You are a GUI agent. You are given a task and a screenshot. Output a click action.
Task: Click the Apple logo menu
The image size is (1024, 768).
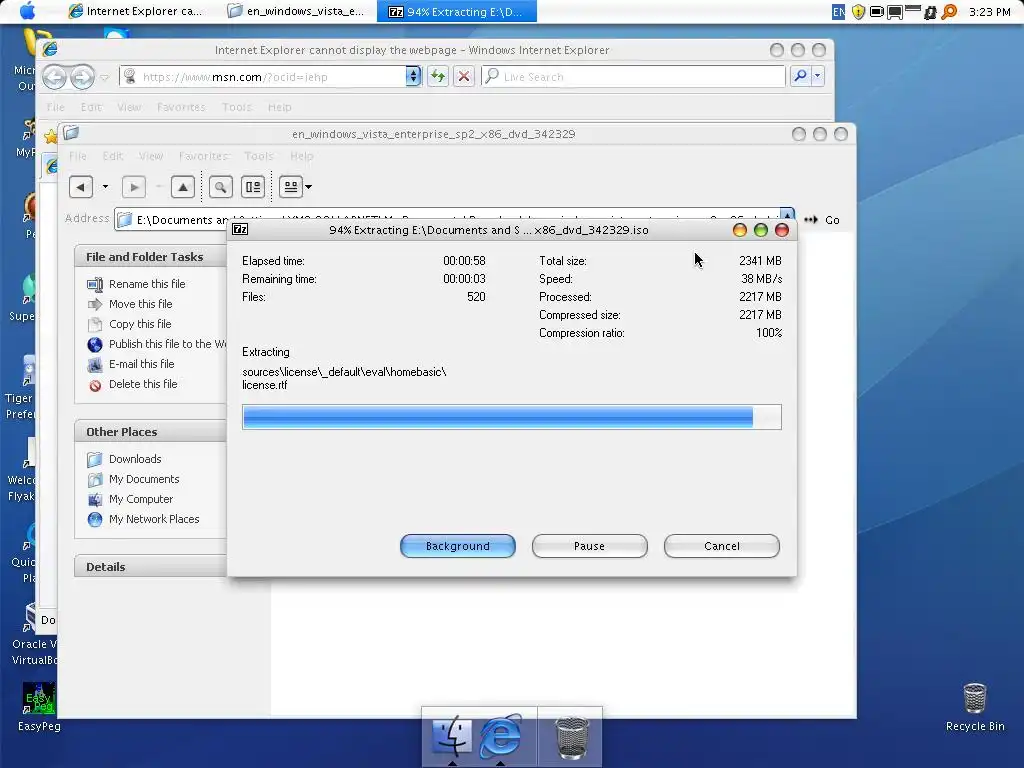[x=27, y=10]
